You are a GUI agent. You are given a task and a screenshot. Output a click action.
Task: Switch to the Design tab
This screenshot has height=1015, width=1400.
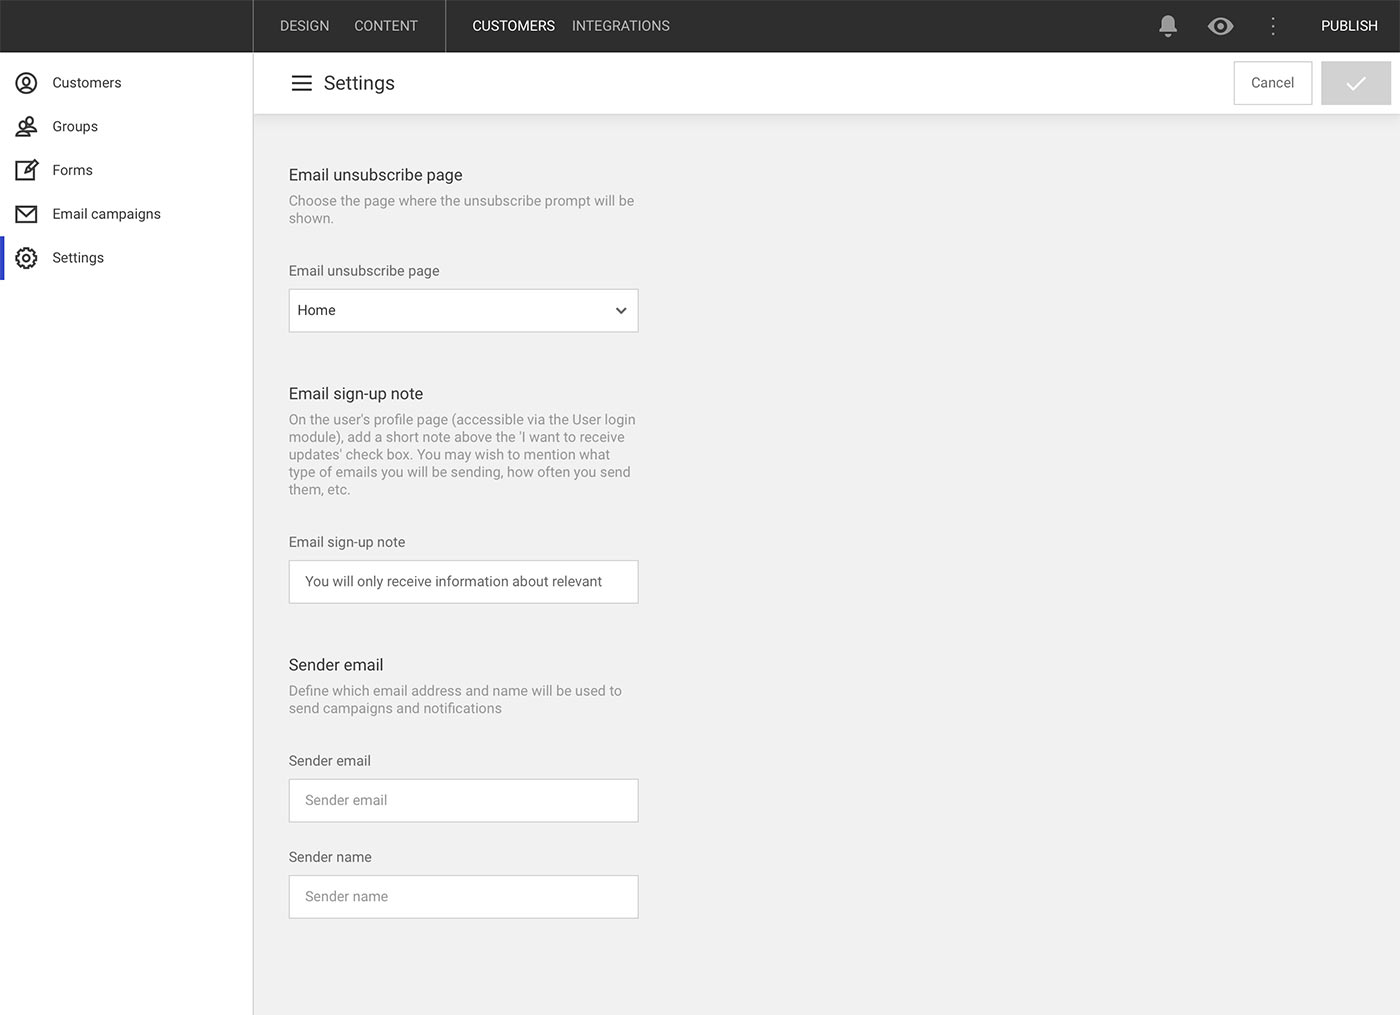[304, 26]
